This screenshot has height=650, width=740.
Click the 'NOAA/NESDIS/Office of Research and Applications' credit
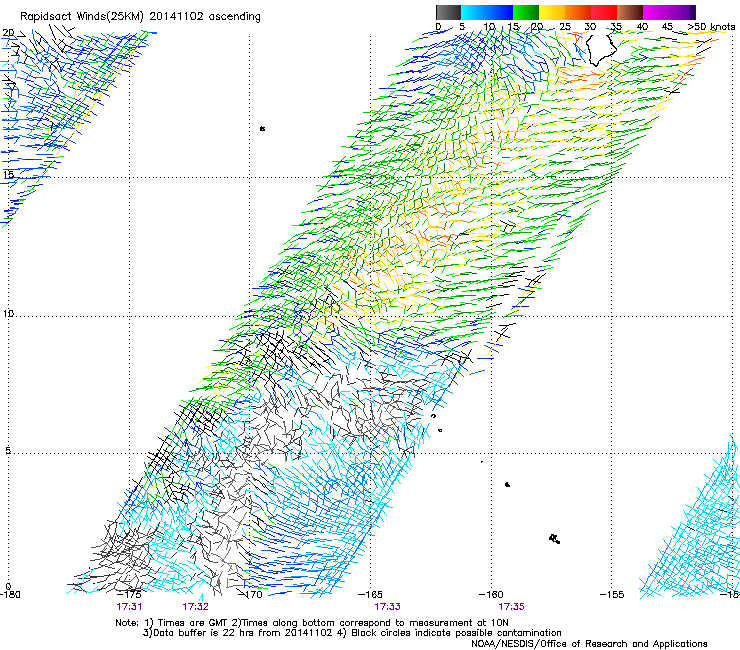pos(589,644)
